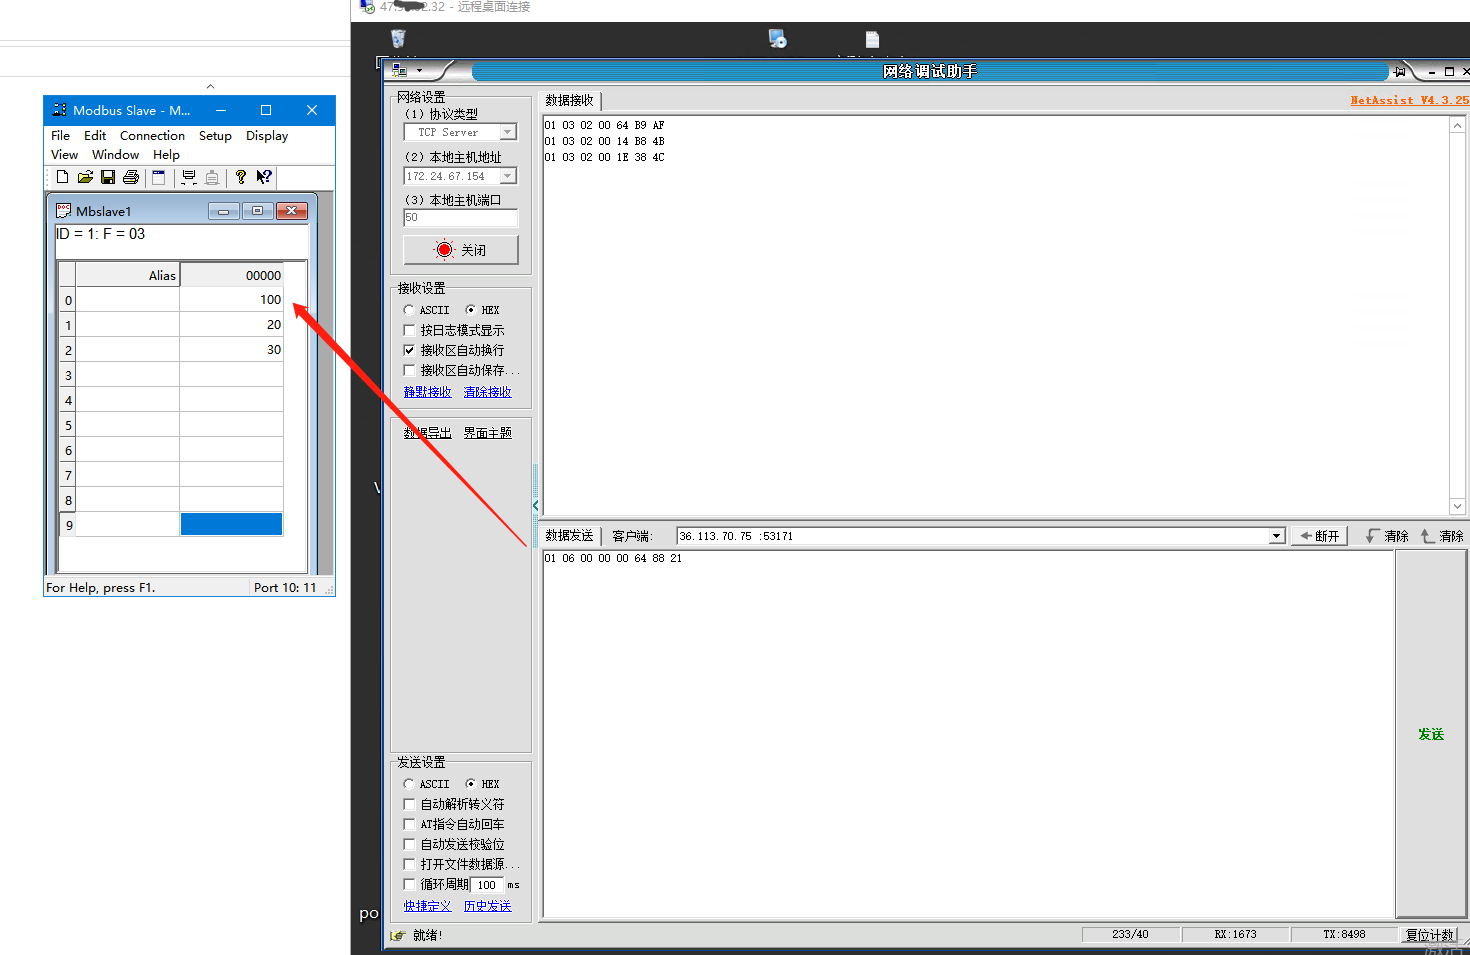Image resolution: width=1470 pixels, height=955 pixels.
Task: Enable 按日志模式显示 checkbox
Action: [409, 330]
